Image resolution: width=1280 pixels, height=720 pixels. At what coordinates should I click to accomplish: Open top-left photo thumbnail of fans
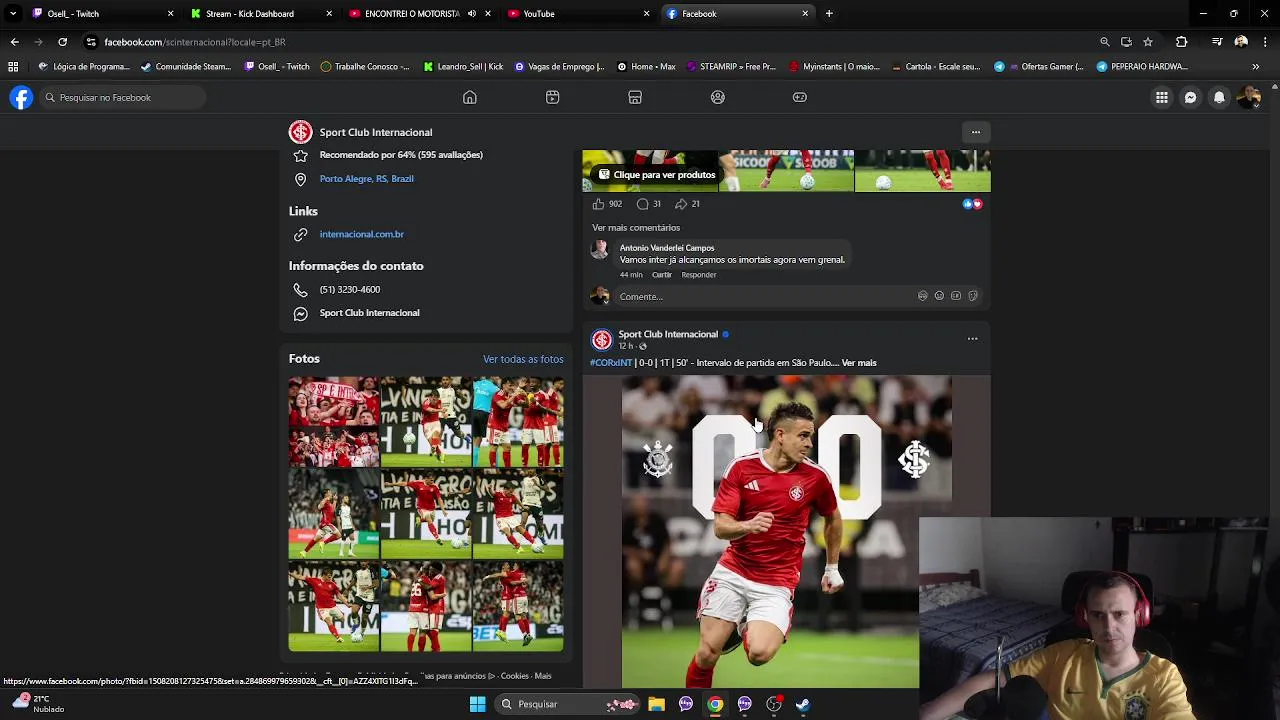click(334, 422)
